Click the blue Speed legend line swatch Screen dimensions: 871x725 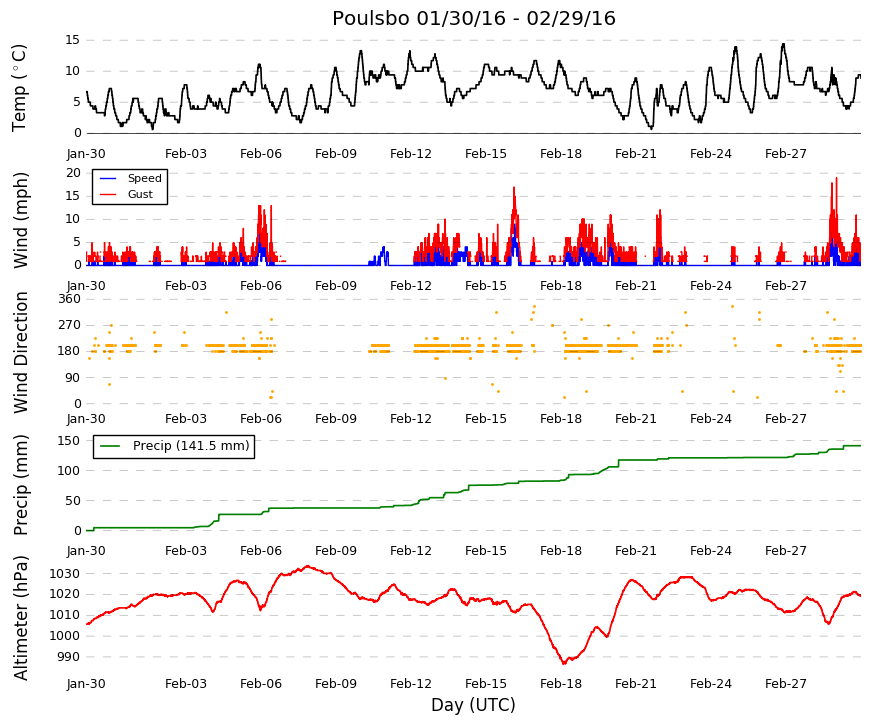[x=108, y=178]
